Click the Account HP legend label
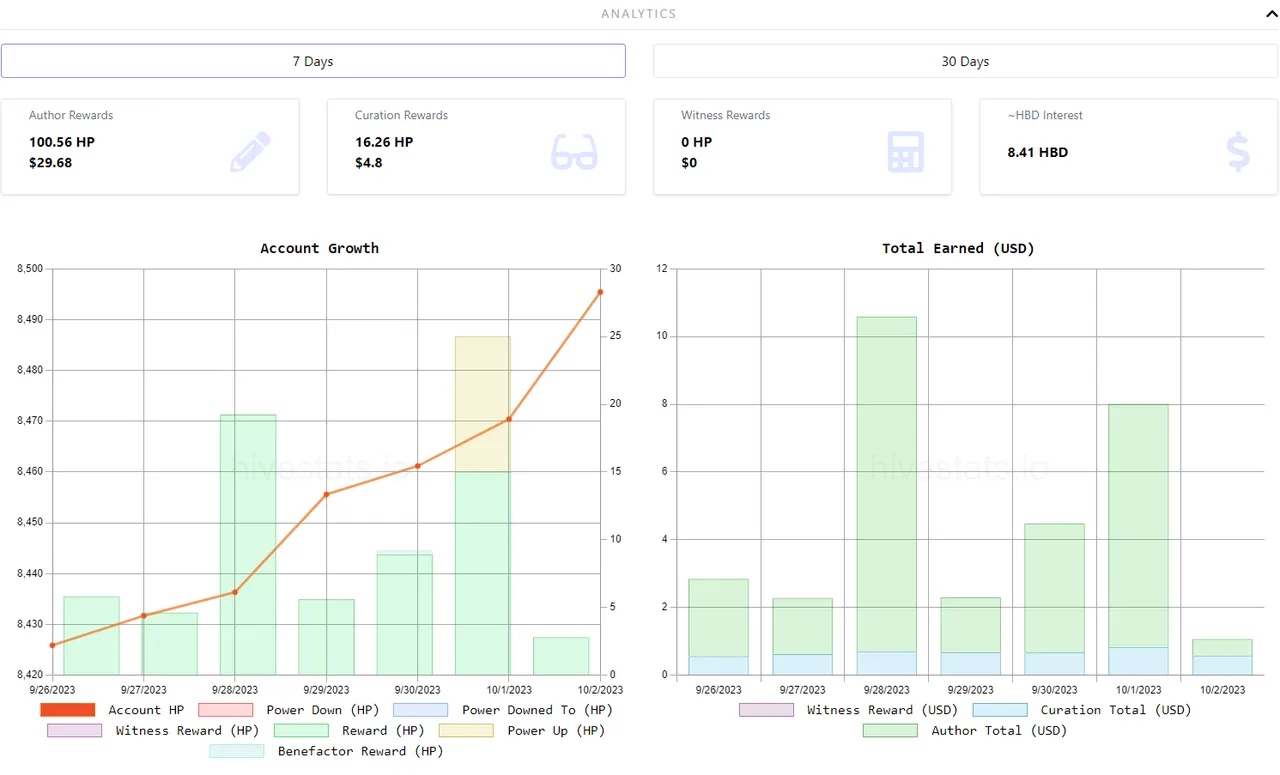The image size is (1280, 775). click(x=146, y=710)
